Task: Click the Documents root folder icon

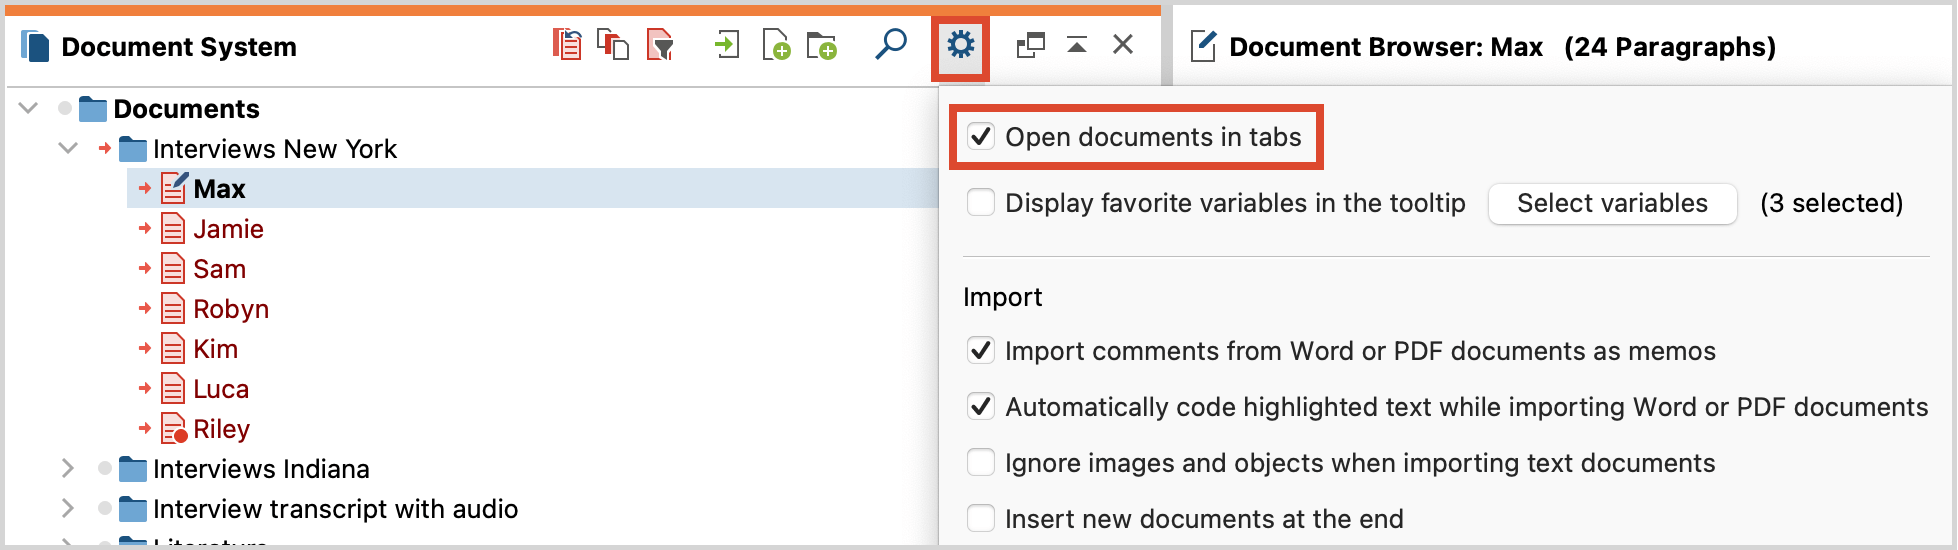Action: 93,108
